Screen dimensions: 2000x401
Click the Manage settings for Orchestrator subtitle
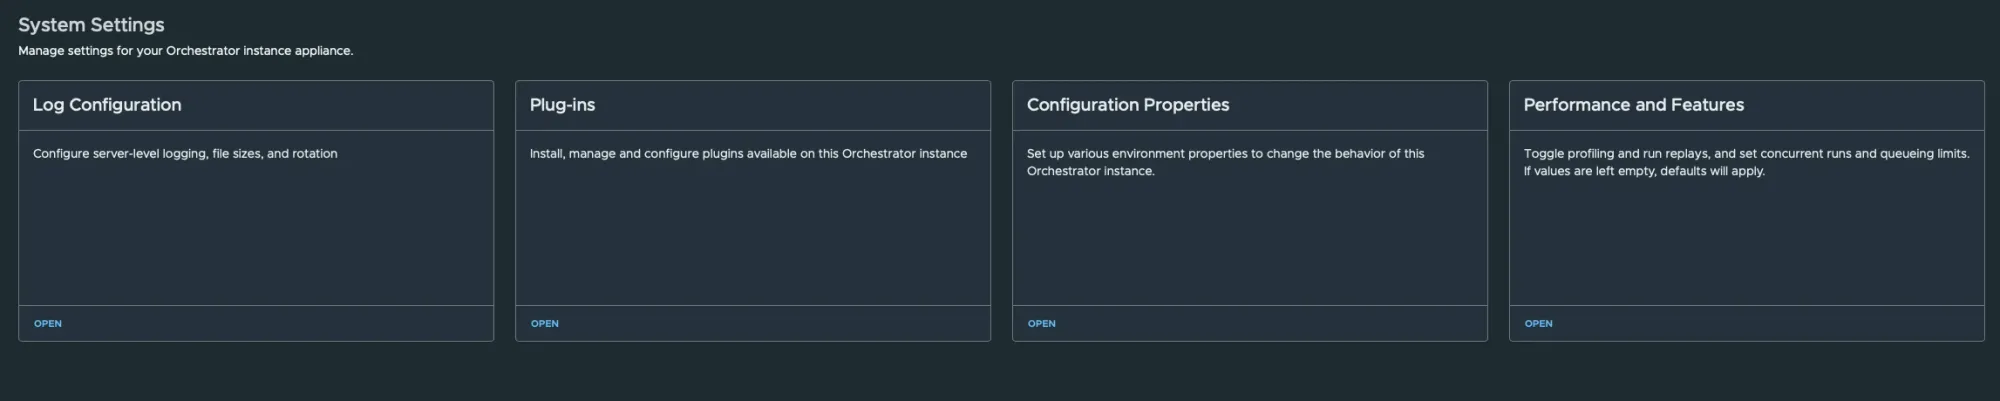[186, 51]
